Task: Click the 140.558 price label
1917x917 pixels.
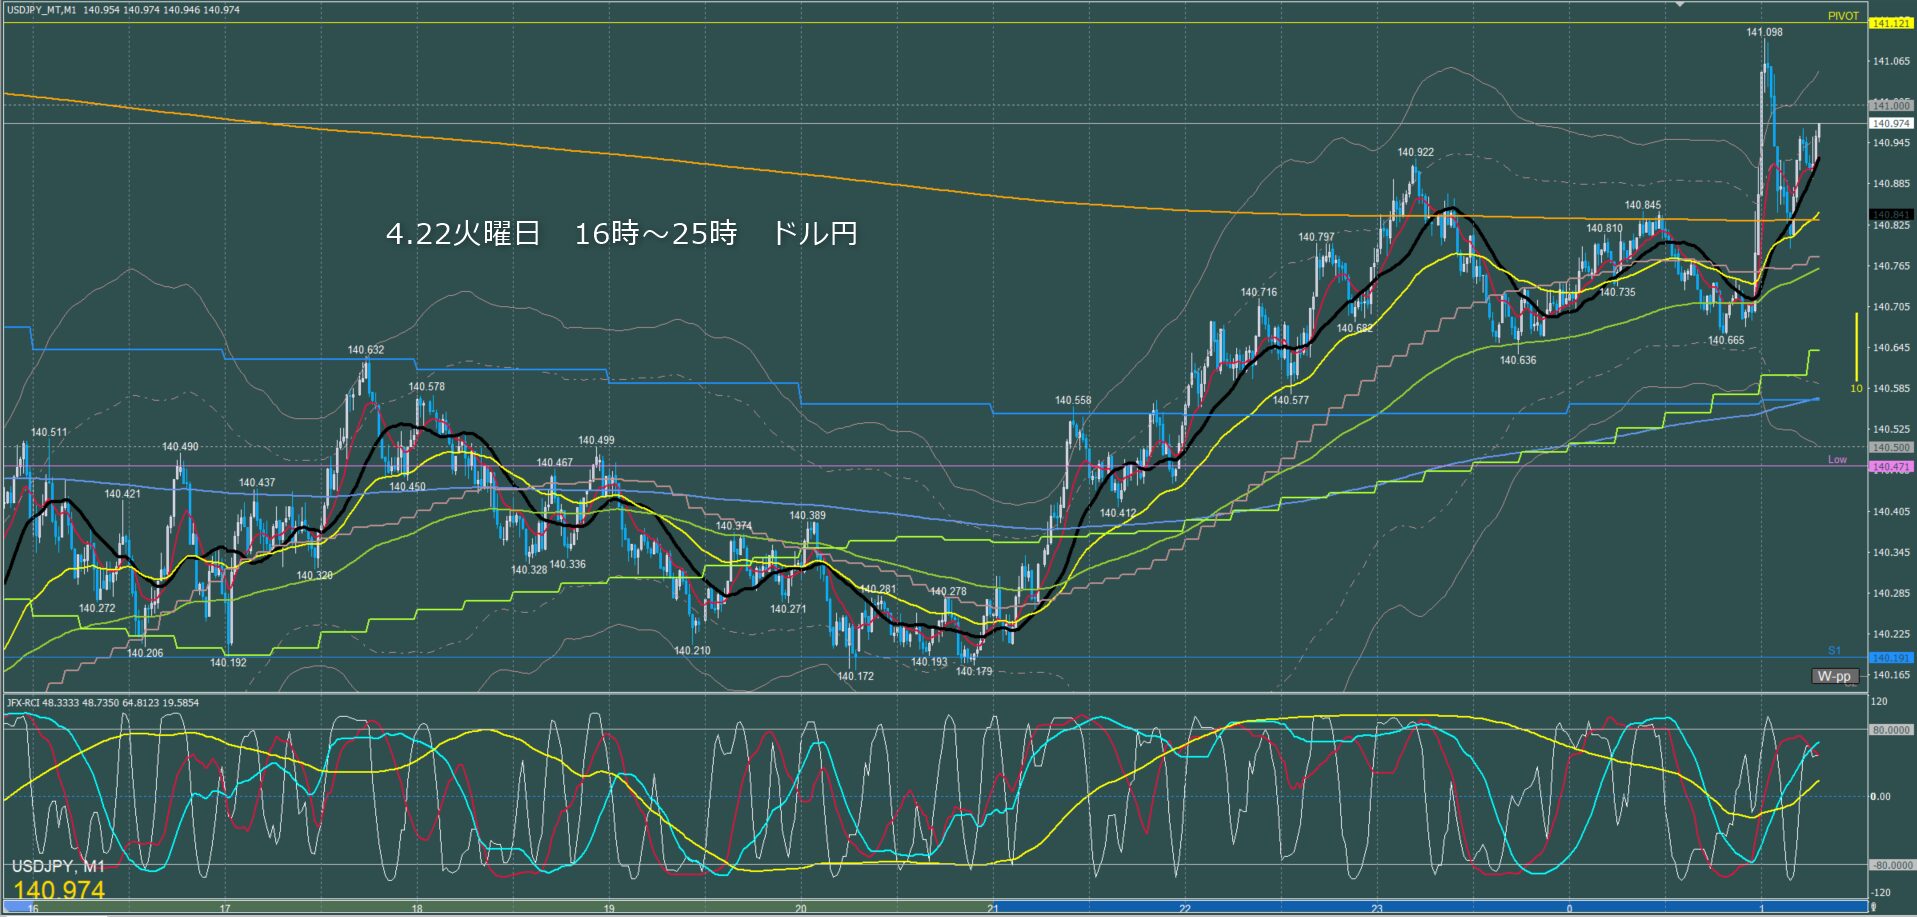Action: click(1073, 400)
